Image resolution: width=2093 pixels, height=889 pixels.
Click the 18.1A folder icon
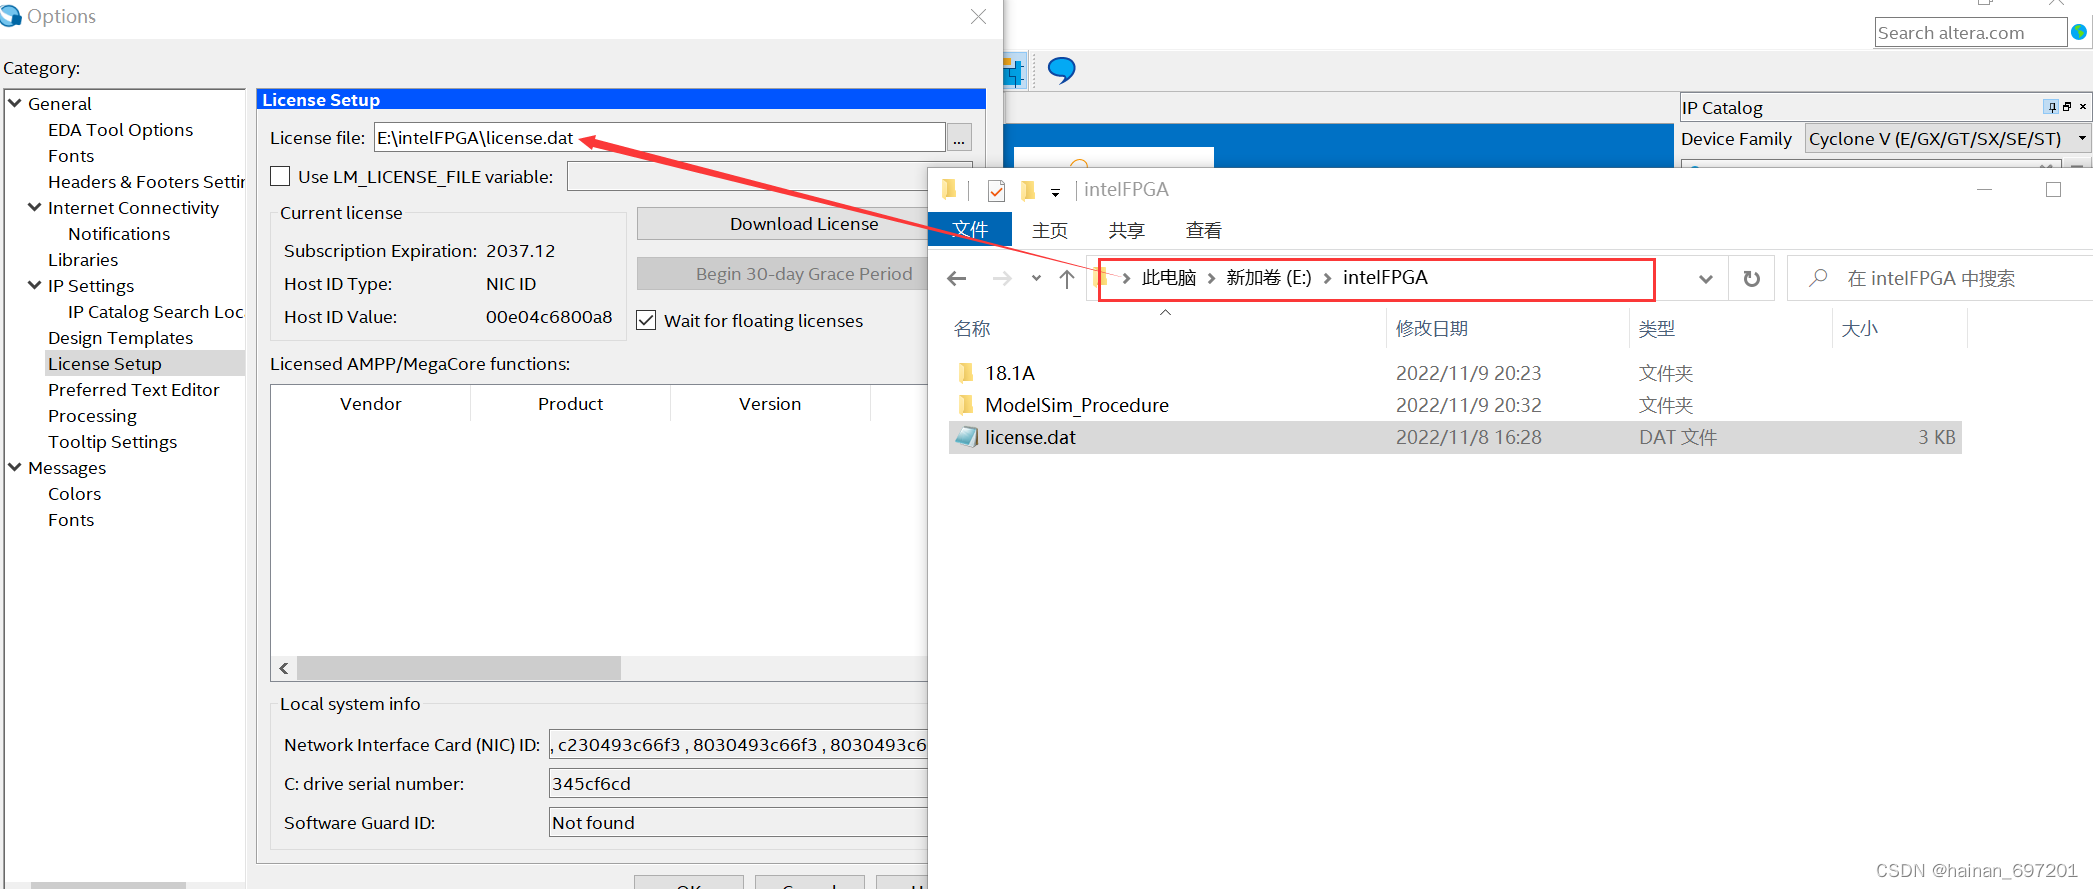(966, 373)
